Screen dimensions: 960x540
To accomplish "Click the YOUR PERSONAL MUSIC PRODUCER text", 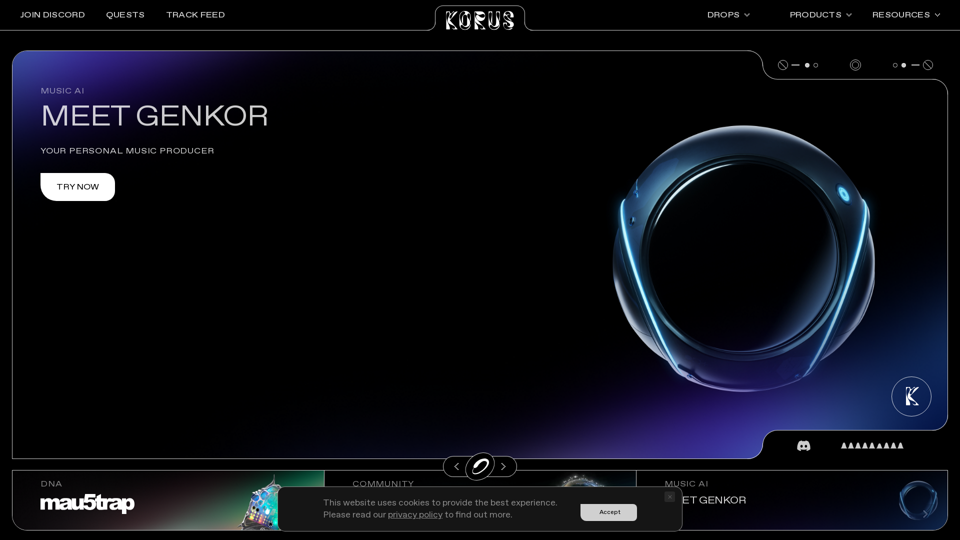I will tap(127, 151).
